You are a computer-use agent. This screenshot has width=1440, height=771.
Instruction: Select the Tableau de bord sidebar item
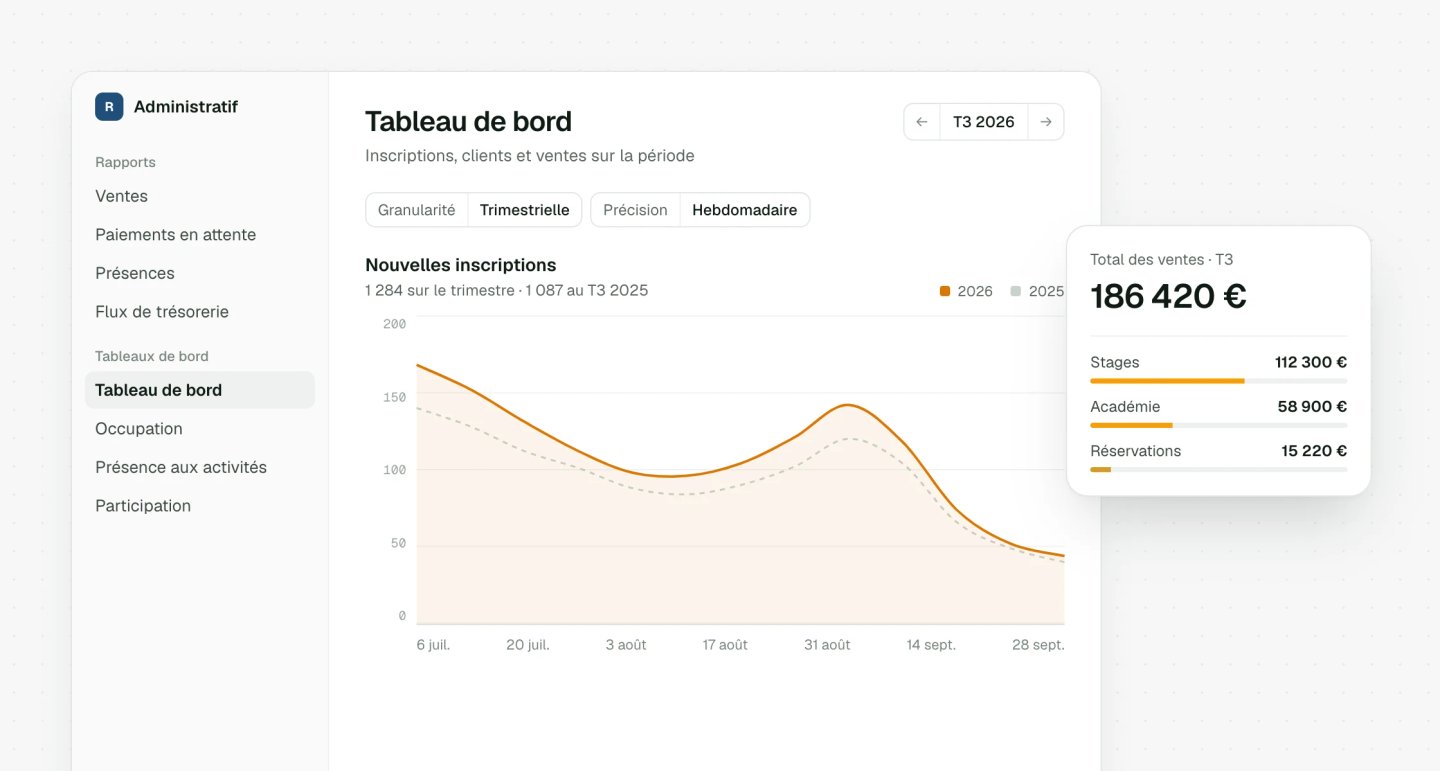200,390
